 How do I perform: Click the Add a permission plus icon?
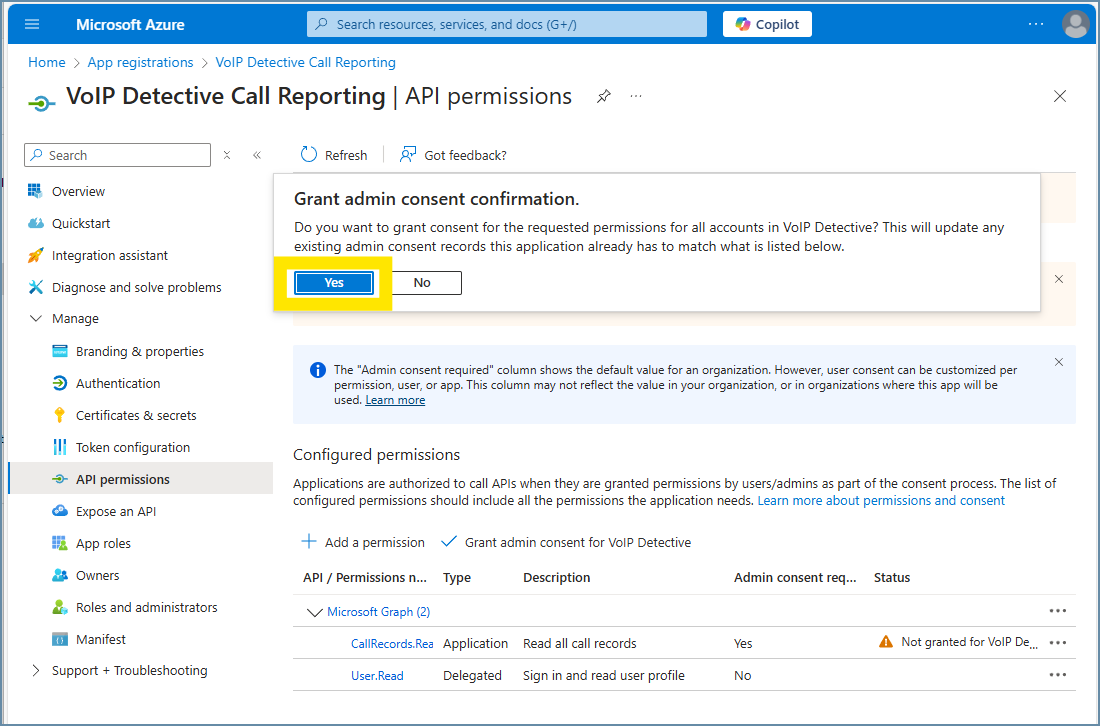click(309, 542)
